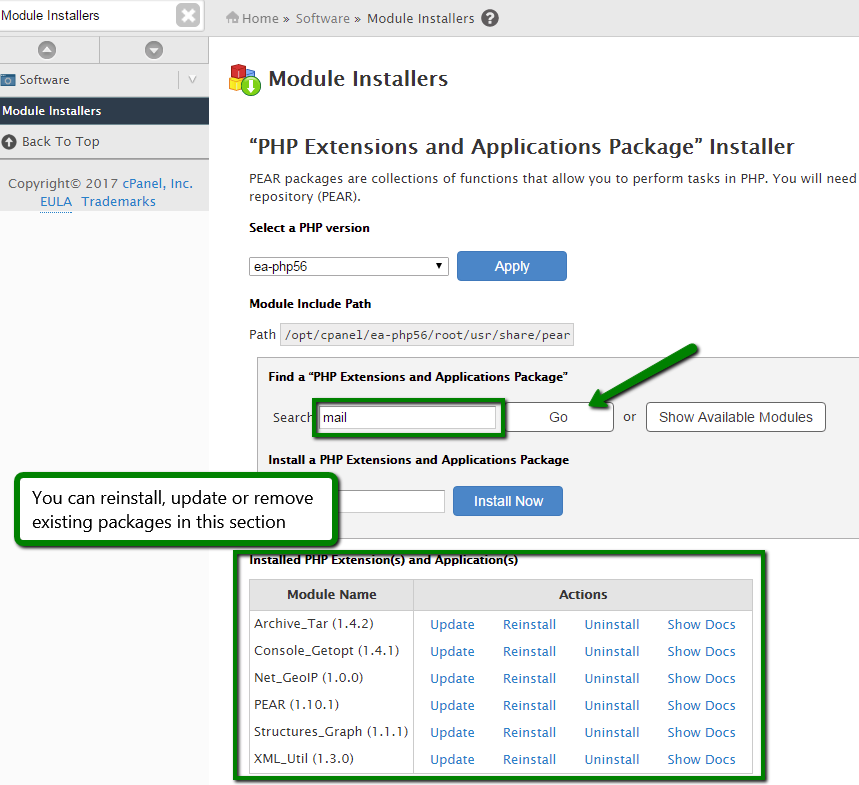Click the Module Installers page icon

(244, 79)
